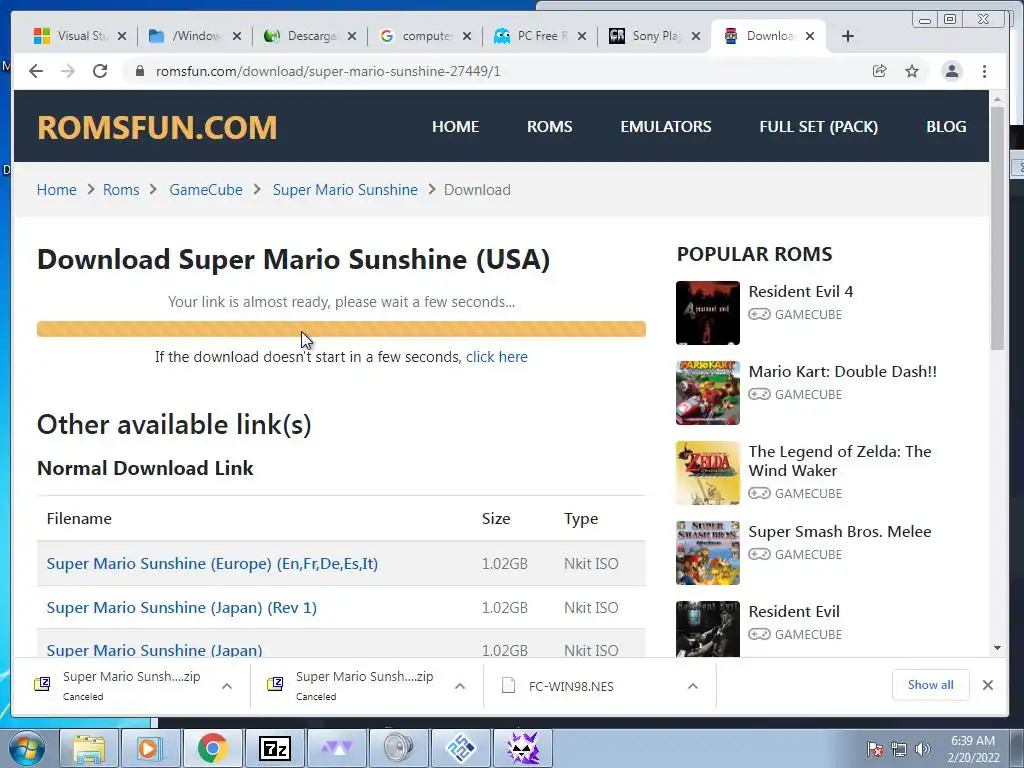The image size is (1024, 768).
Task: Click the share page icon in address bar
Action: point(880,71)
